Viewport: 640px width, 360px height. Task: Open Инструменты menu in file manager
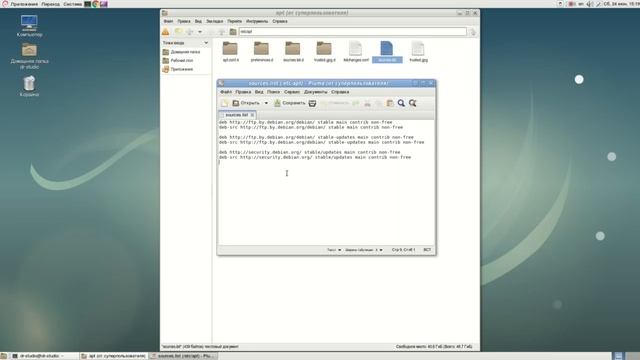click(257, 21)
